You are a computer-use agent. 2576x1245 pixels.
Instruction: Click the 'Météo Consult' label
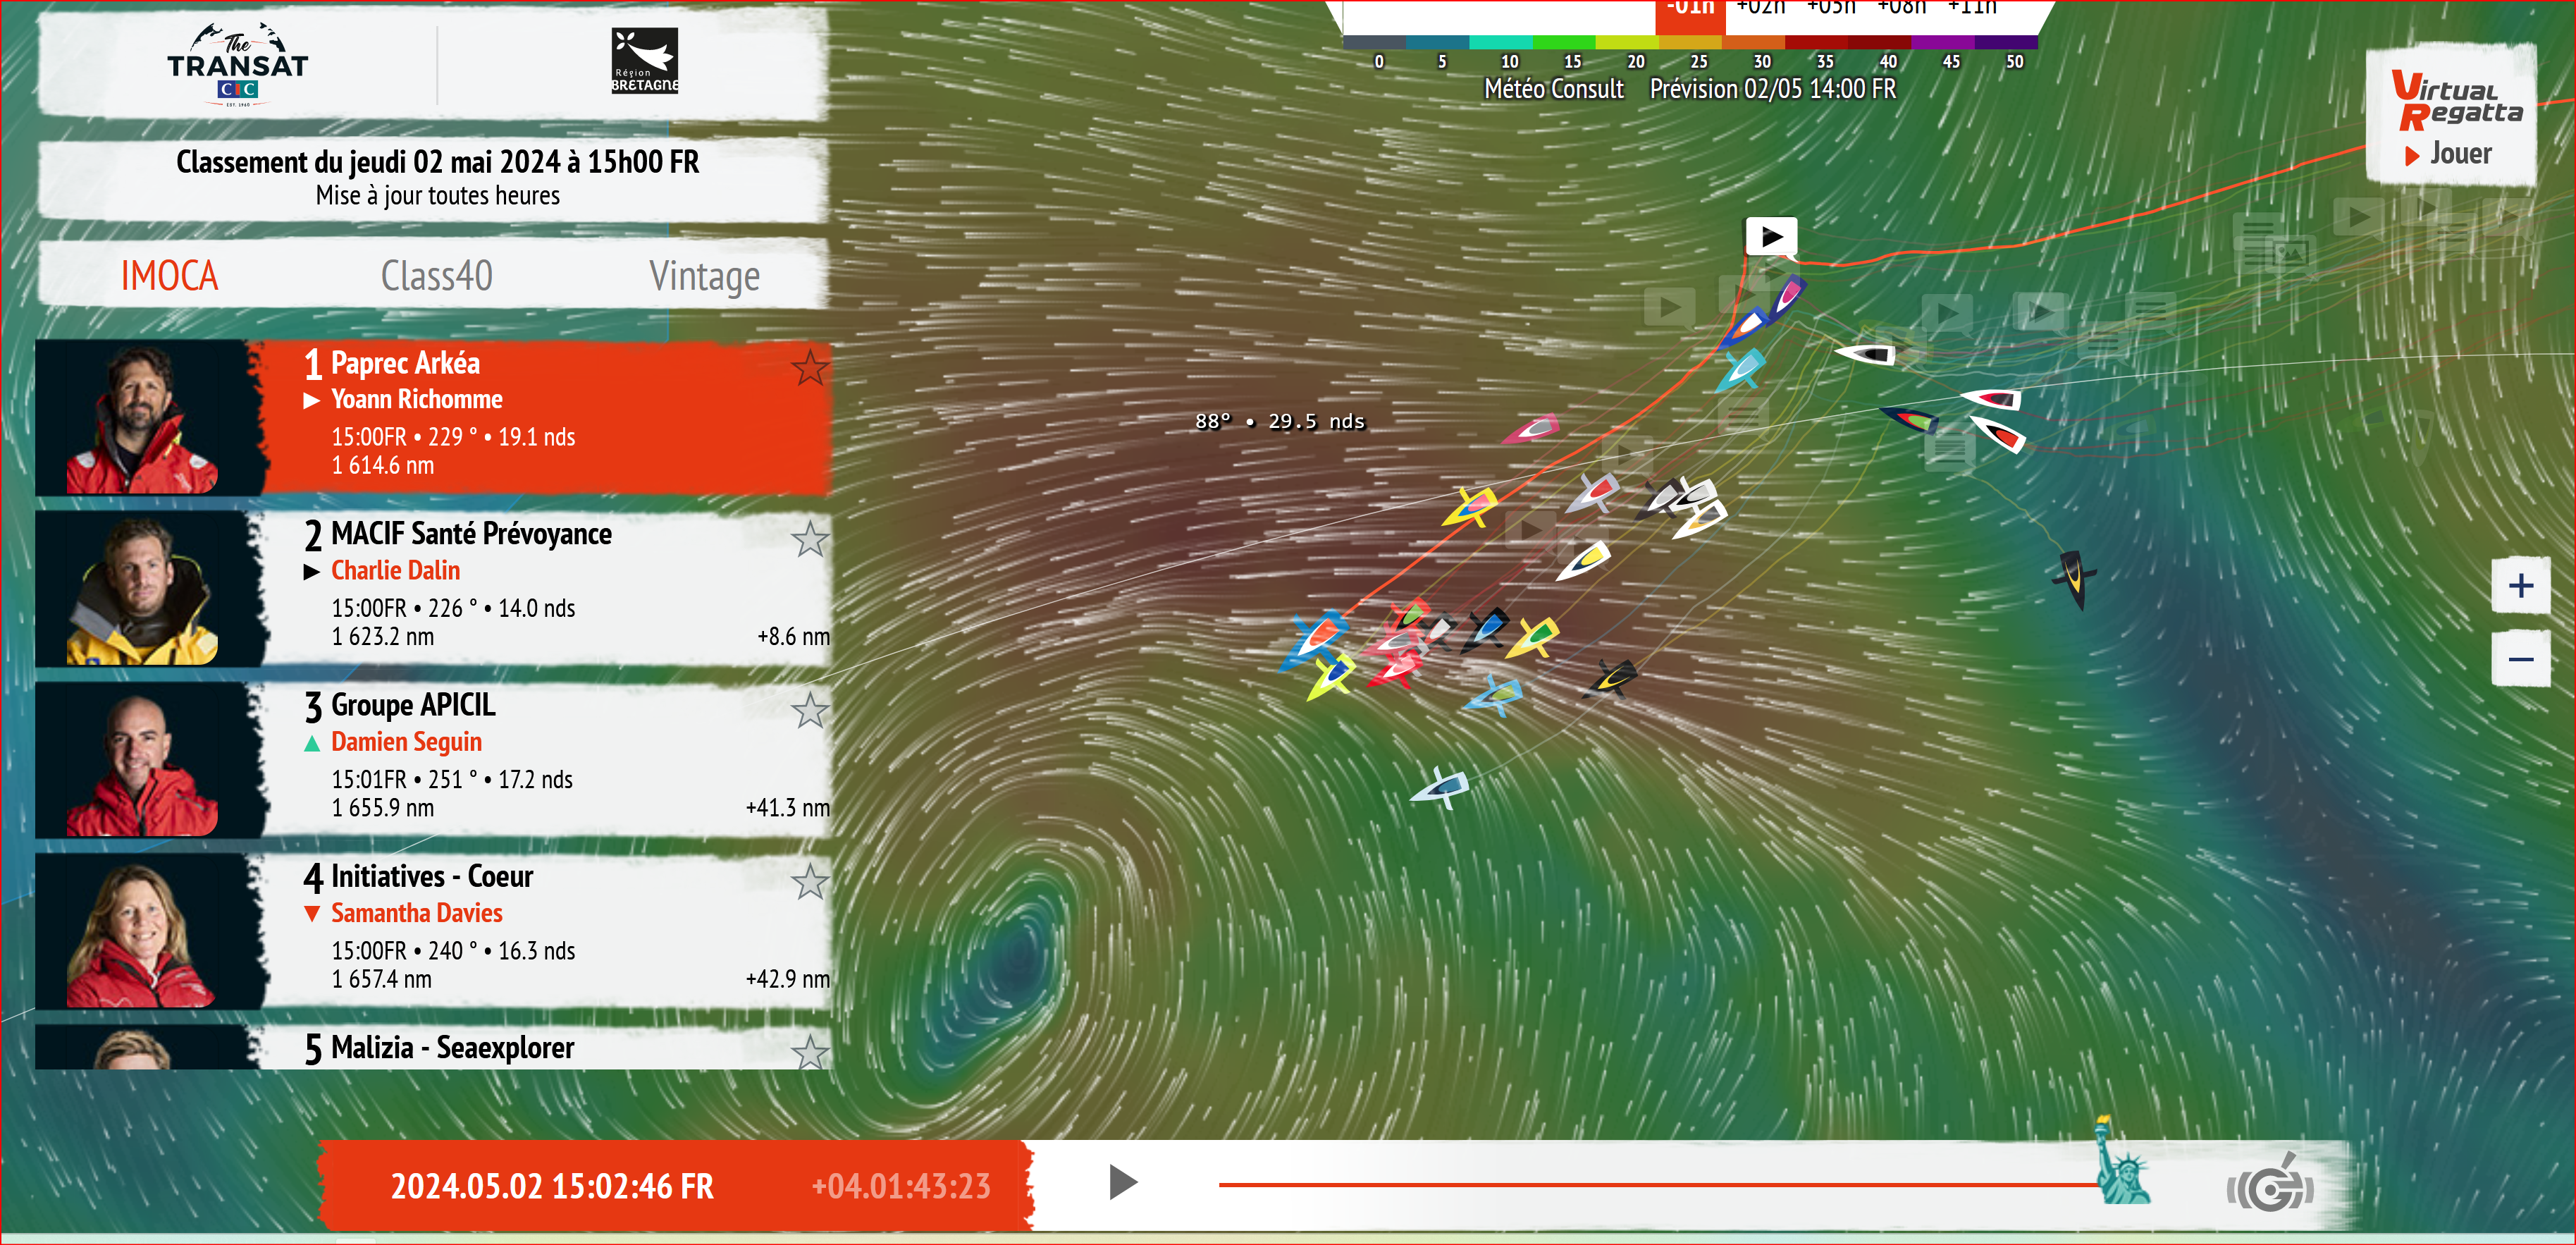(x=1553, y=89)
